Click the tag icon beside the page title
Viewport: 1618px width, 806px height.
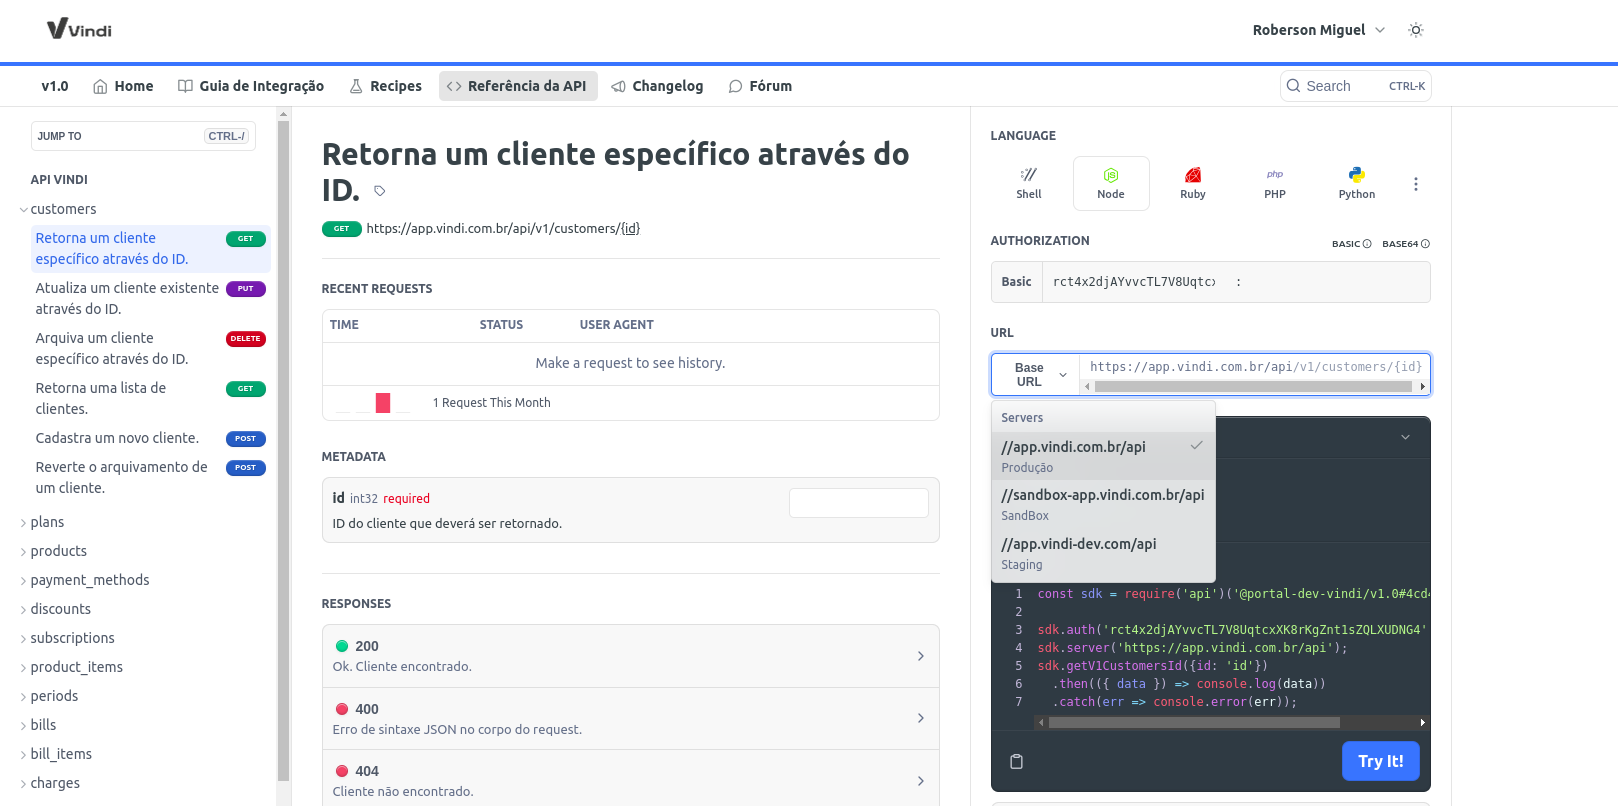point(379,191)
